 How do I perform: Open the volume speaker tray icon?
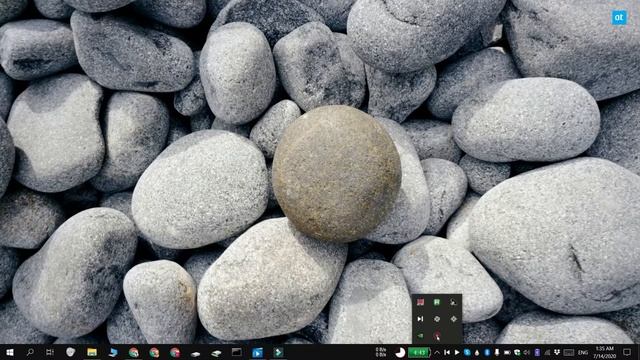coord(527,352)
